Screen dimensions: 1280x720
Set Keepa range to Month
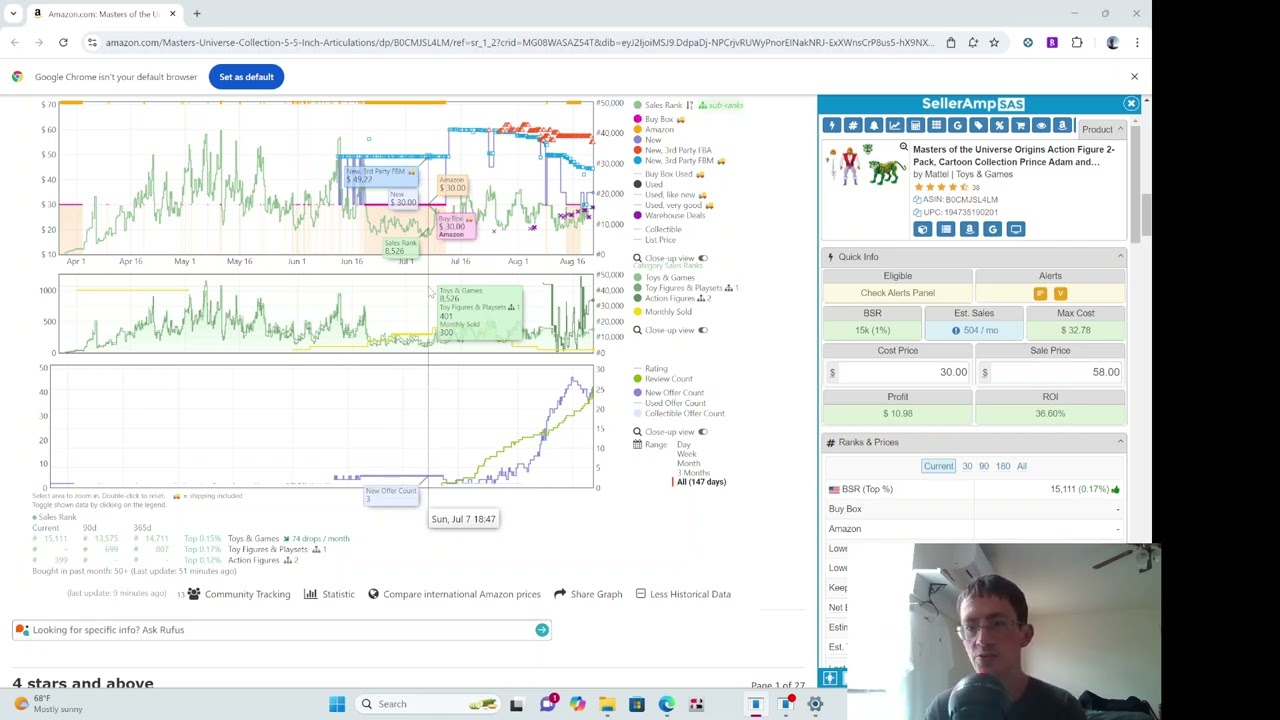point(688,463)
